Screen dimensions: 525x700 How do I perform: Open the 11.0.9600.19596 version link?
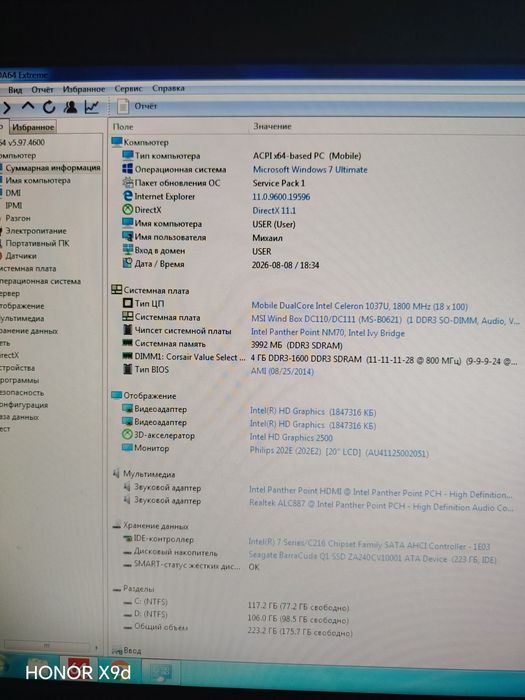click(281, 197)
